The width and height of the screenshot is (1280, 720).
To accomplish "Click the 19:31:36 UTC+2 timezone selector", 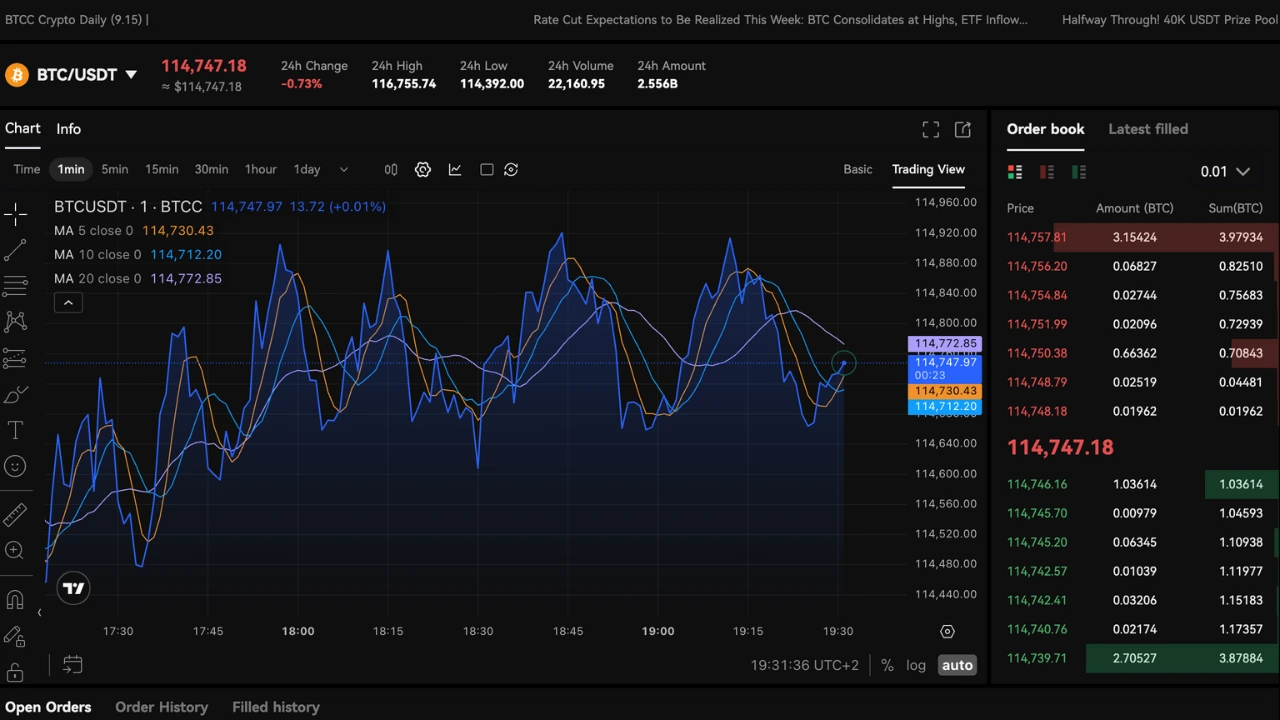I will pos(805,665).
